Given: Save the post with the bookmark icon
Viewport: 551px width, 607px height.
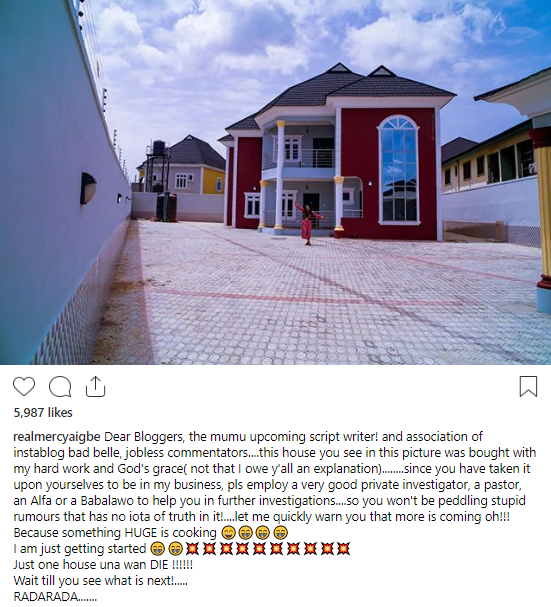Looking at the screenshot, I should point(528,386).
